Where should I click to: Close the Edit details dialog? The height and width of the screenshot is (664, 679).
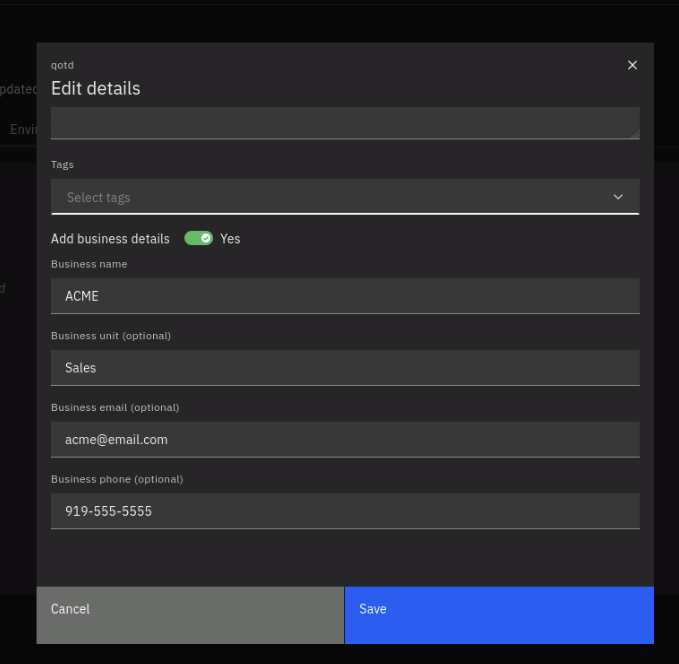point(632,65)
